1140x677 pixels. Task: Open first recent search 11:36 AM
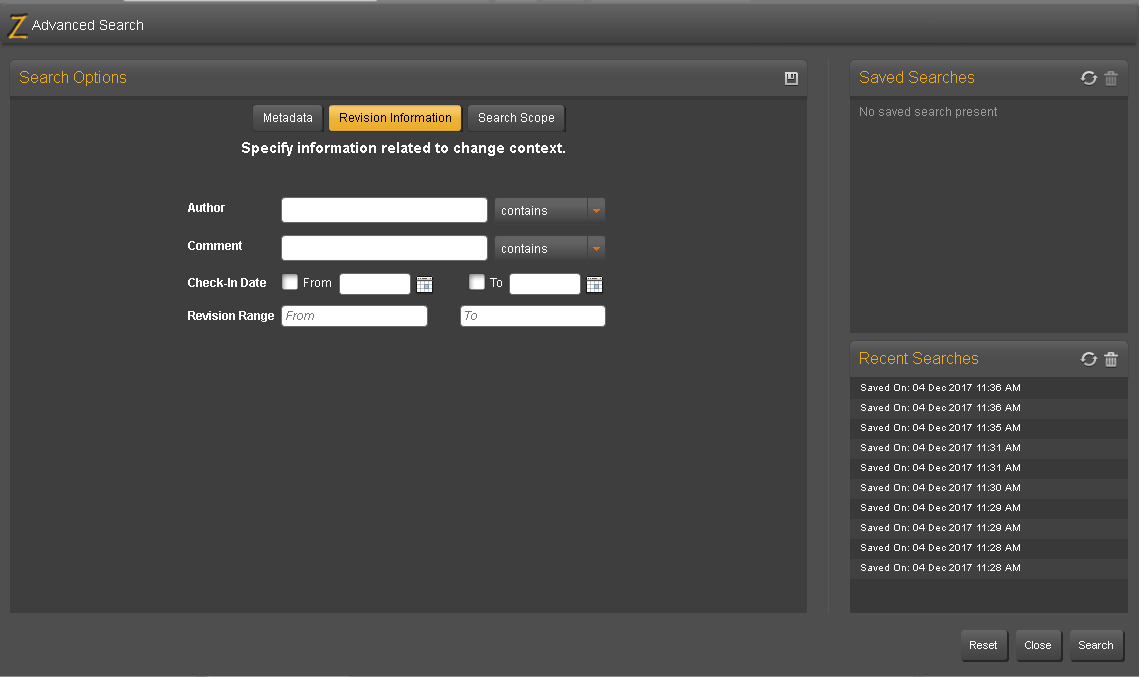[x=989, y=388]
